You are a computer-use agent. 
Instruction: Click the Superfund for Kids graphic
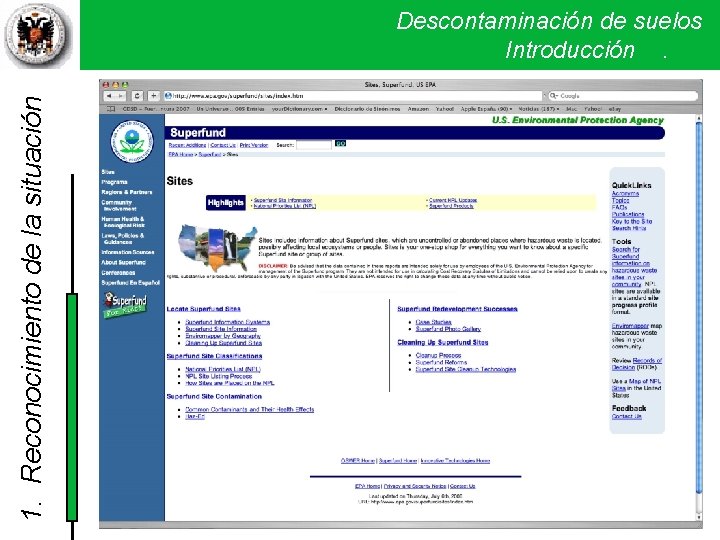[125, 305]
